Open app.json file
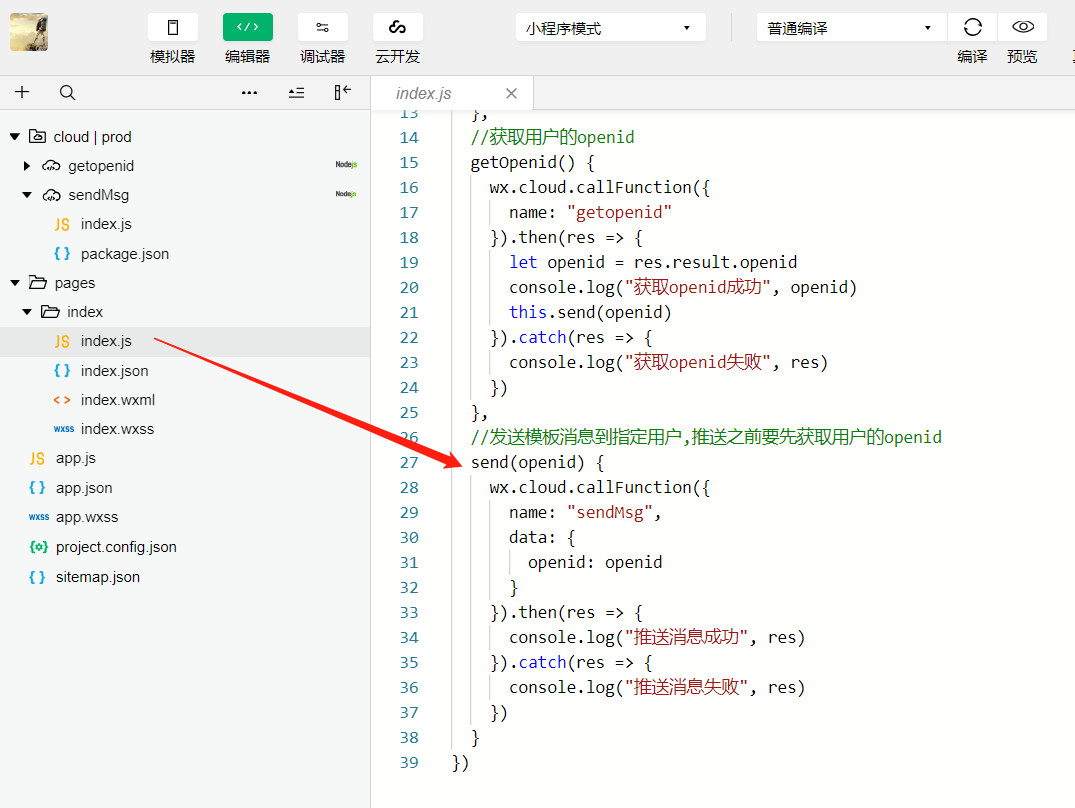The image size is (1075, 808). (84, 488)
